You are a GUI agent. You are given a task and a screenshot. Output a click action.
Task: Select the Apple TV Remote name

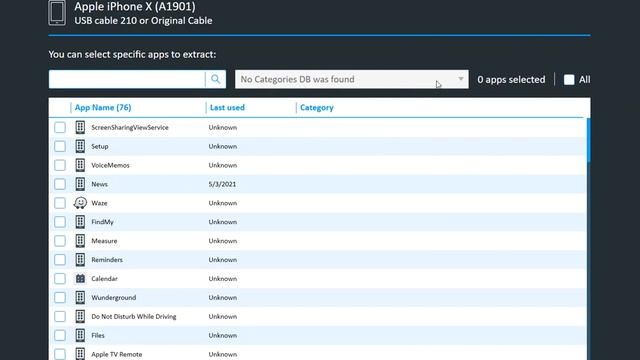(117, 354)
